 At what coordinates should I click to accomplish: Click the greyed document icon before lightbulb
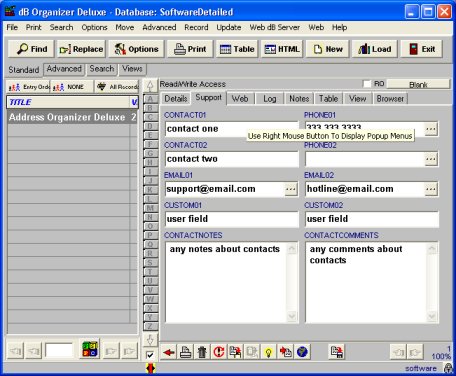[x=252, y=352]
